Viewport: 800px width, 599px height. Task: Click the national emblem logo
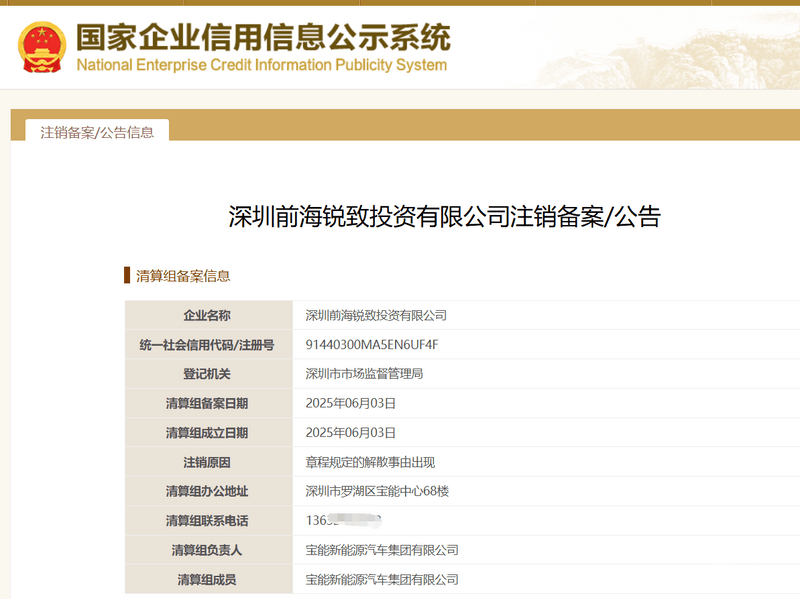point(41,45)
